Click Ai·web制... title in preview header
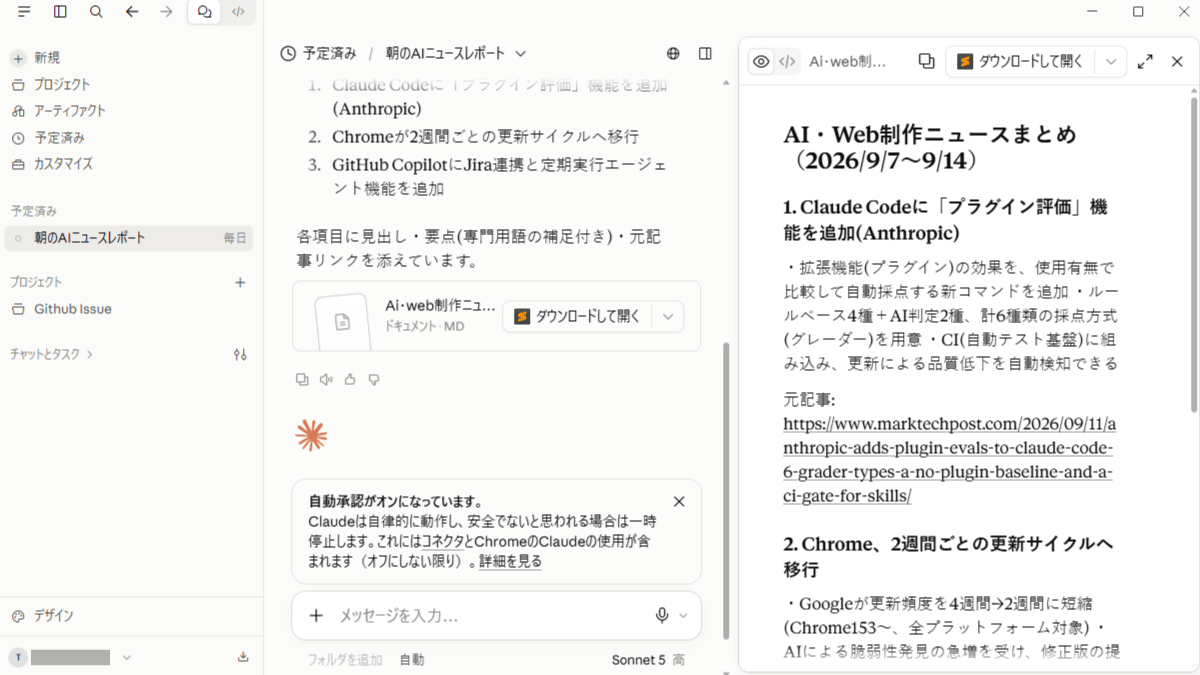Image resolution: width=1200 pixels, height=675 pixels. [848, 61]
